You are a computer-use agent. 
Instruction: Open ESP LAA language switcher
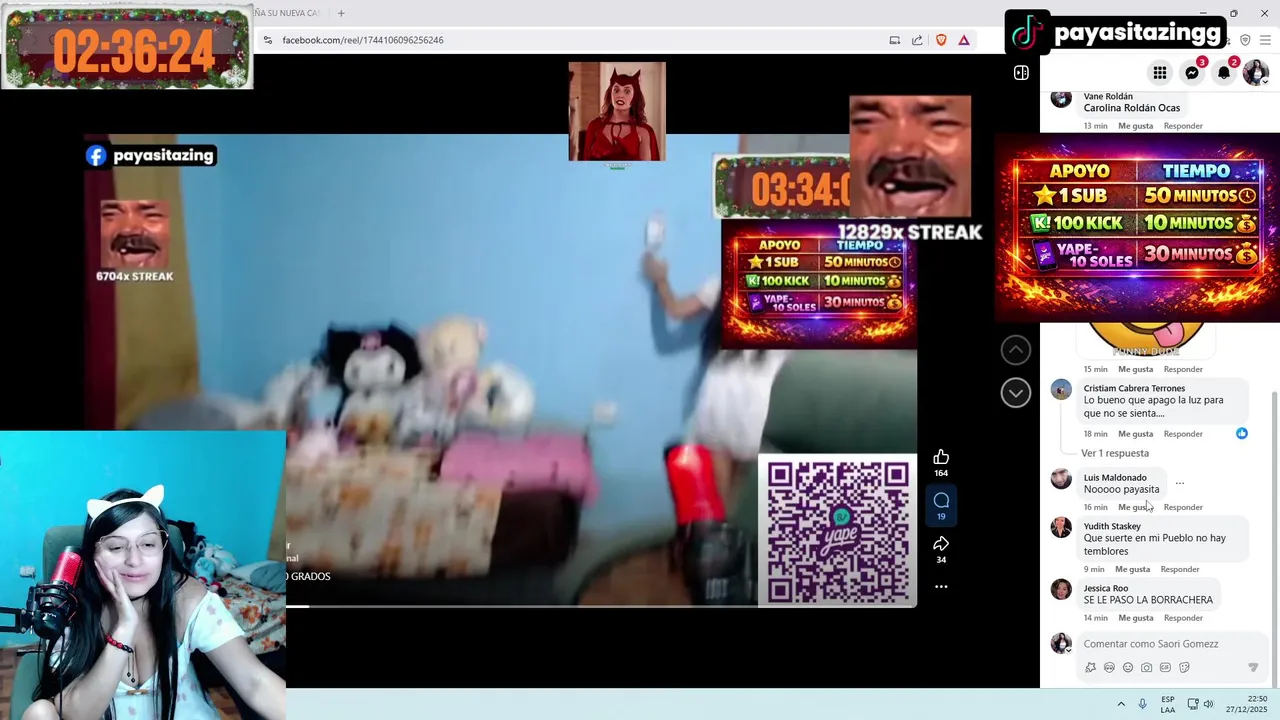(1168, 704)
